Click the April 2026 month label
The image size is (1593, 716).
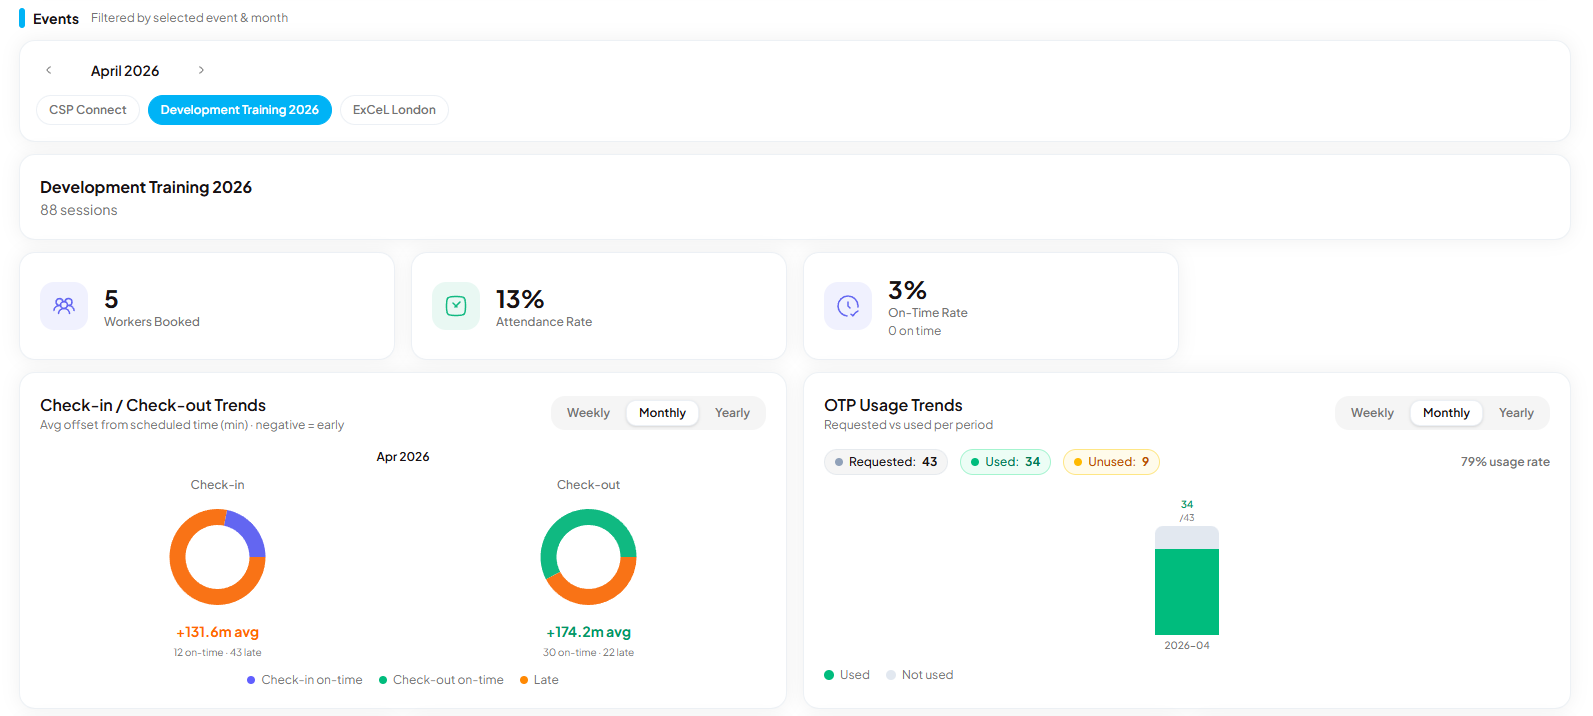(125, 71)
